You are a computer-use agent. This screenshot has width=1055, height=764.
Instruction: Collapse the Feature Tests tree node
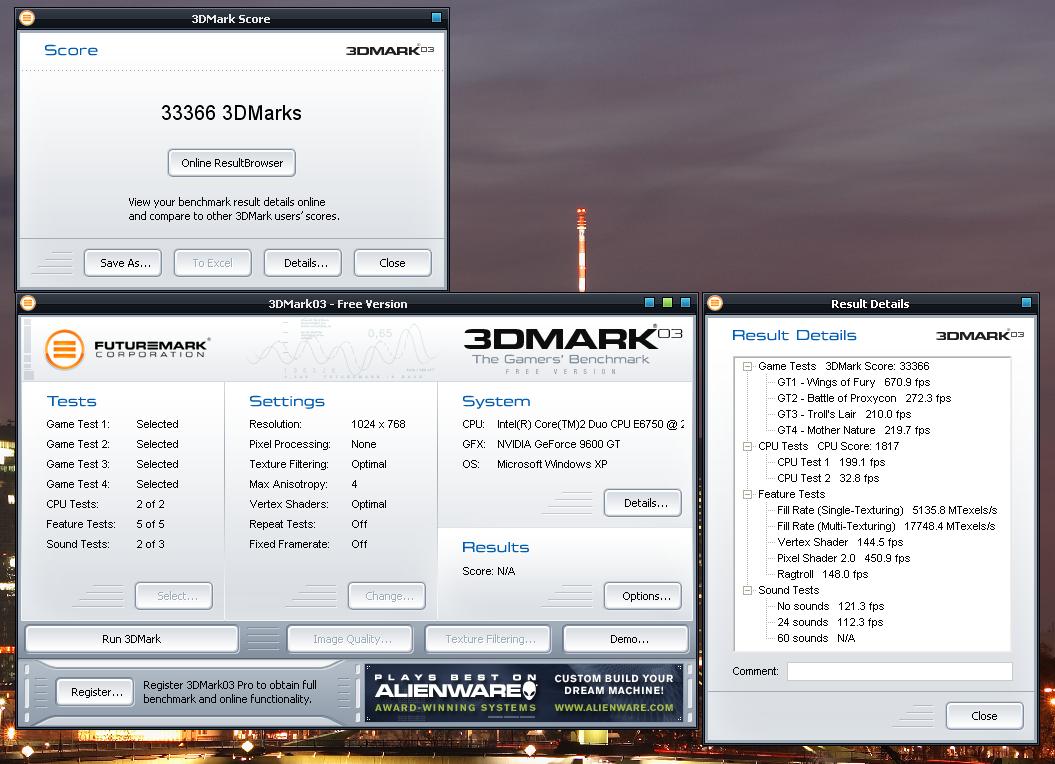(747, 494)
